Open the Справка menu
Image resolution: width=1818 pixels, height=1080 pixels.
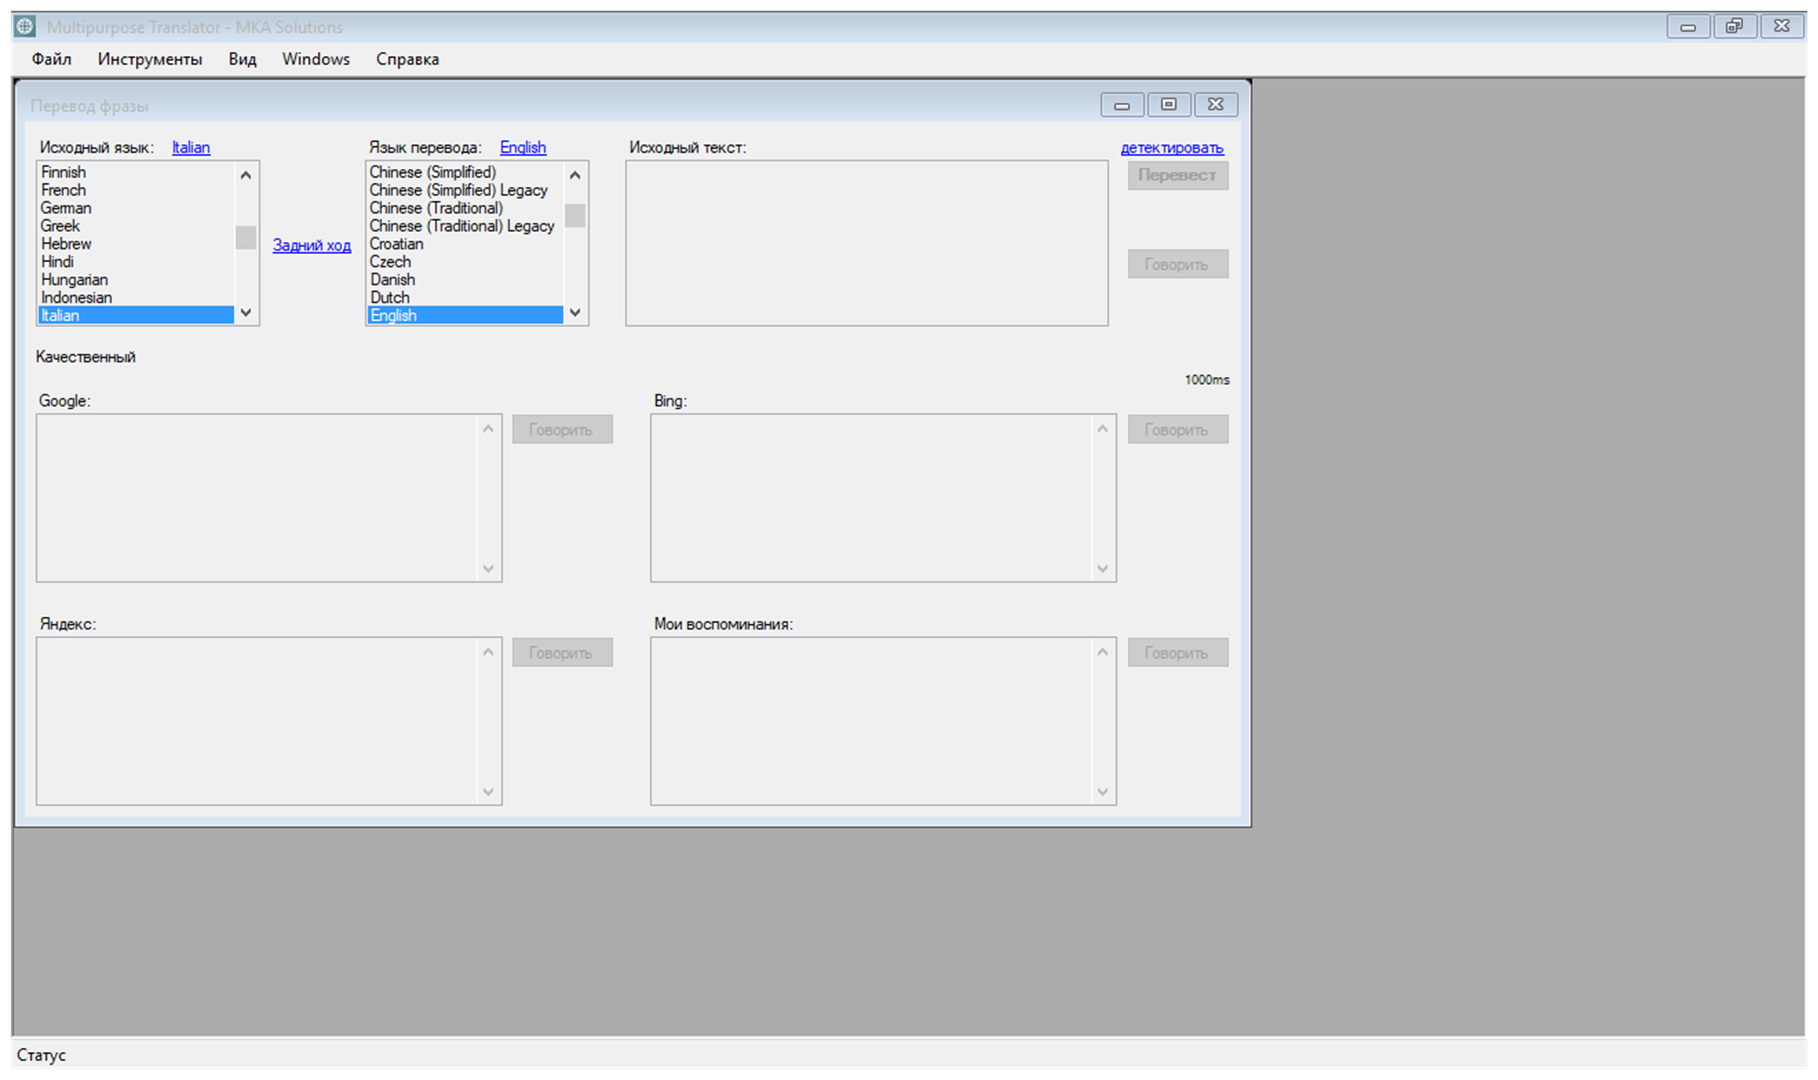click(x=407, y=59)
